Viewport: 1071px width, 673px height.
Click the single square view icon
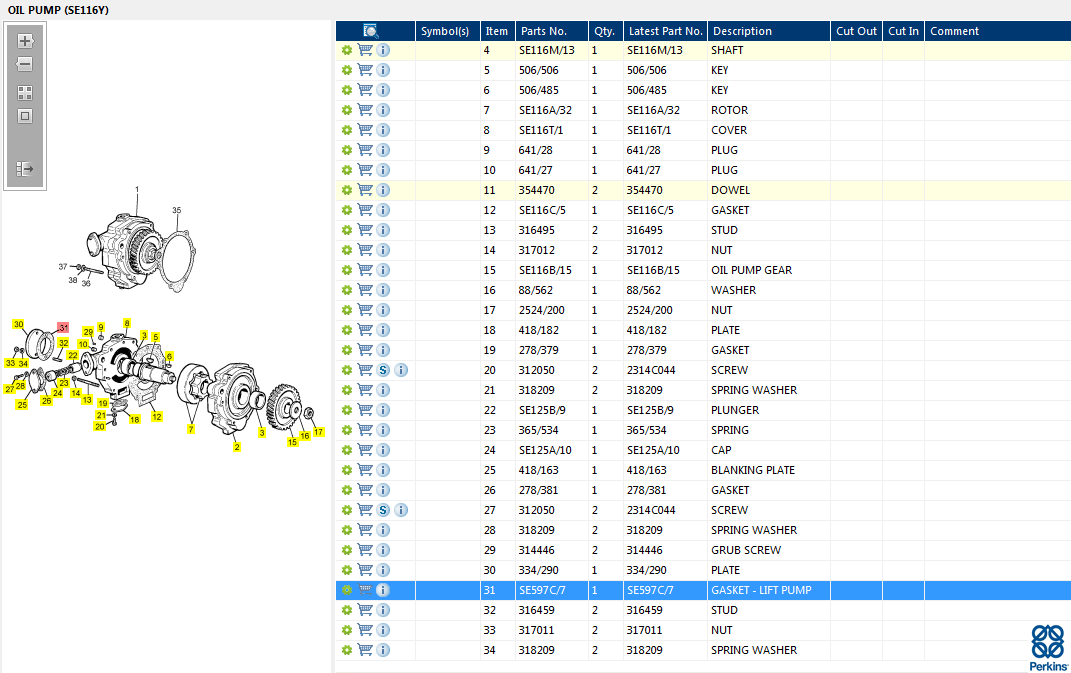coord(25,116)
